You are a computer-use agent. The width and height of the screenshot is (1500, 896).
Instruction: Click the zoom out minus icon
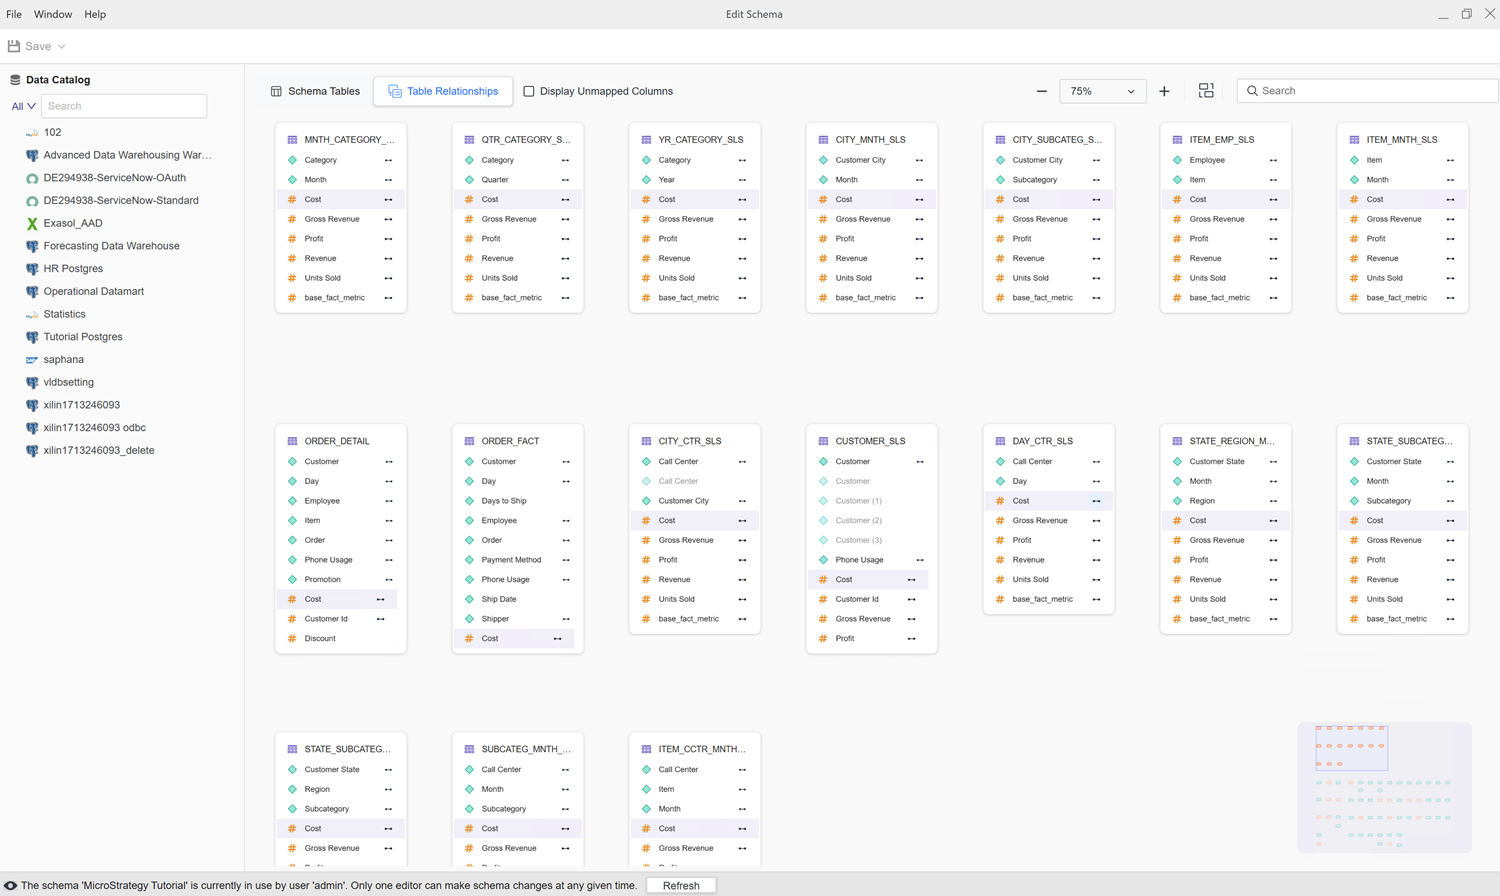coord(1041,91)
